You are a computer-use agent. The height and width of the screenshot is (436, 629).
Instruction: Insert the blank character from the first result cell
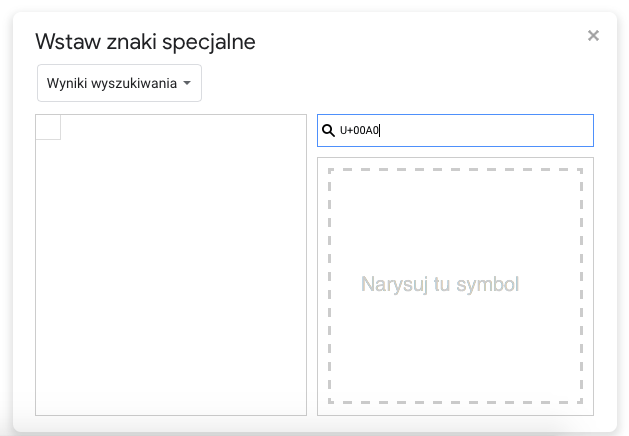pos(48,128)
